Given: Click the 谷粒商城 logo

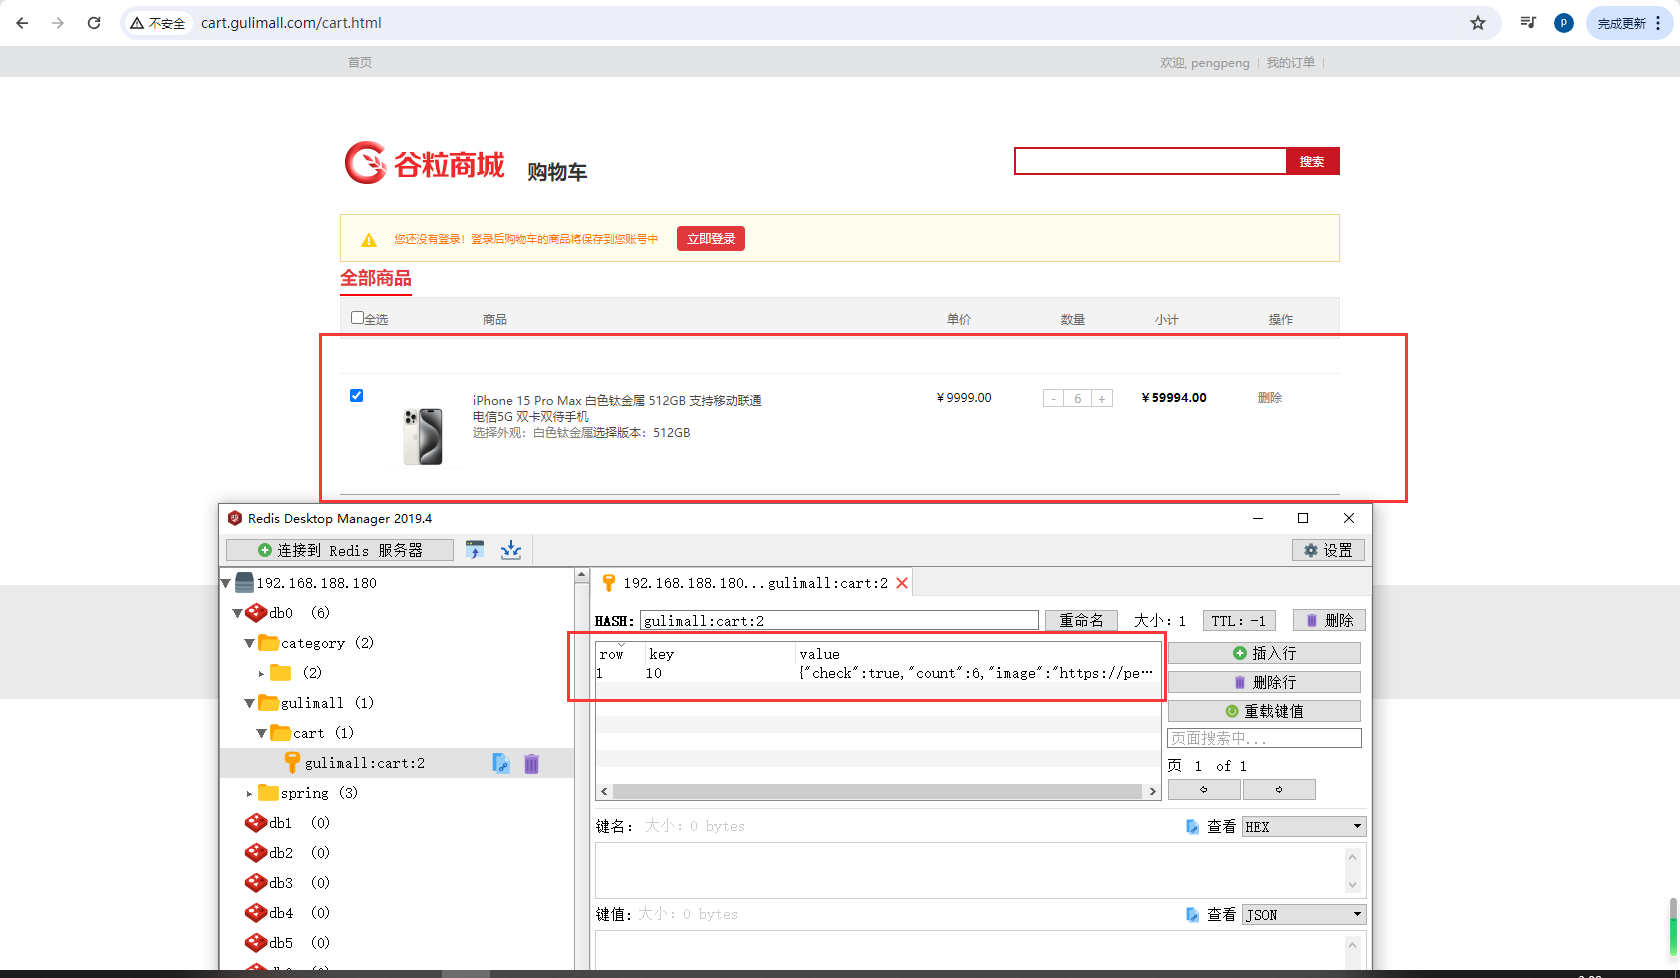Looking at the screenshot, I should click(x=425, y=163).
